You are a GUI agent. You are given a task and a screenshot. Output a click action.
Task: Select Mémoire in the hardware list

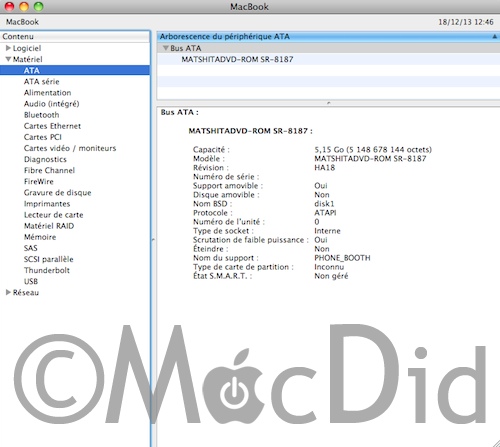[x=40, y=237]
